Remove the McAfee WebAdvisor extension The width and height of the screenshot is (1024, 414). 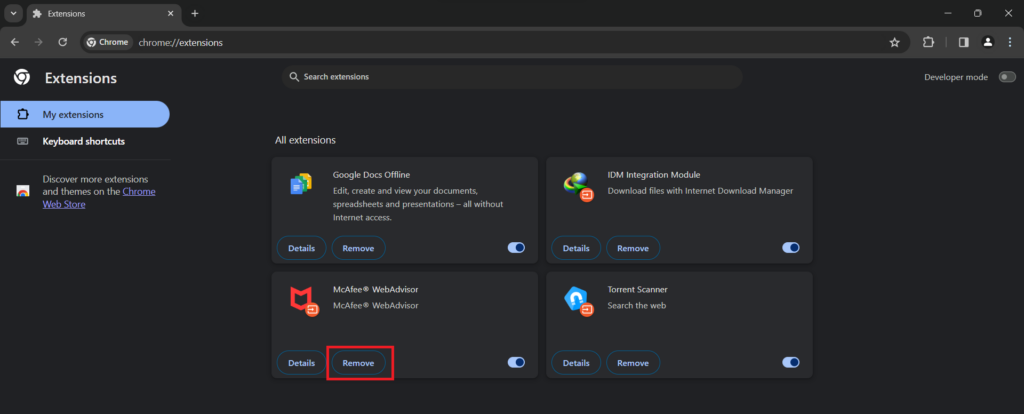click(x=358, y=363)
